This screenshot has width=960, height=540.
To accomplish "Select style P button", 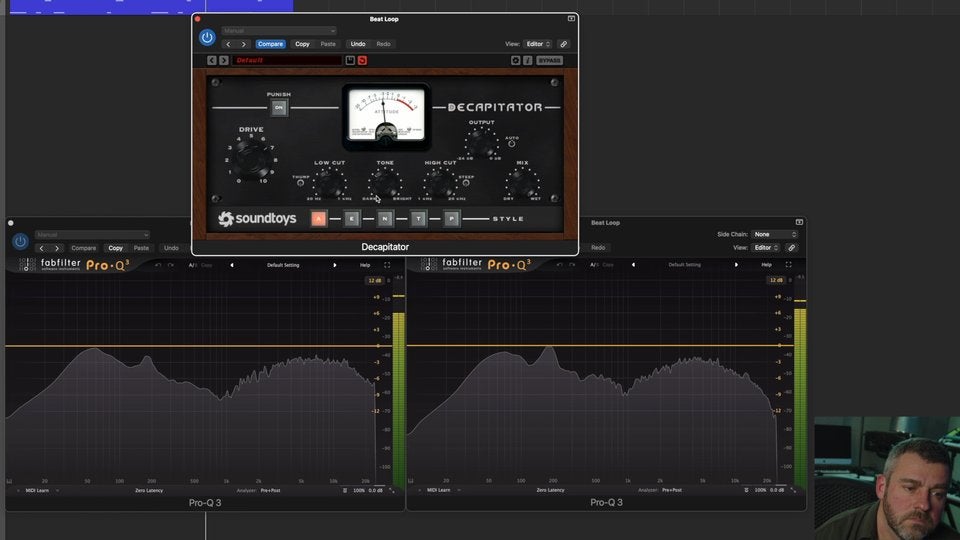I will [x=451, y=219].
